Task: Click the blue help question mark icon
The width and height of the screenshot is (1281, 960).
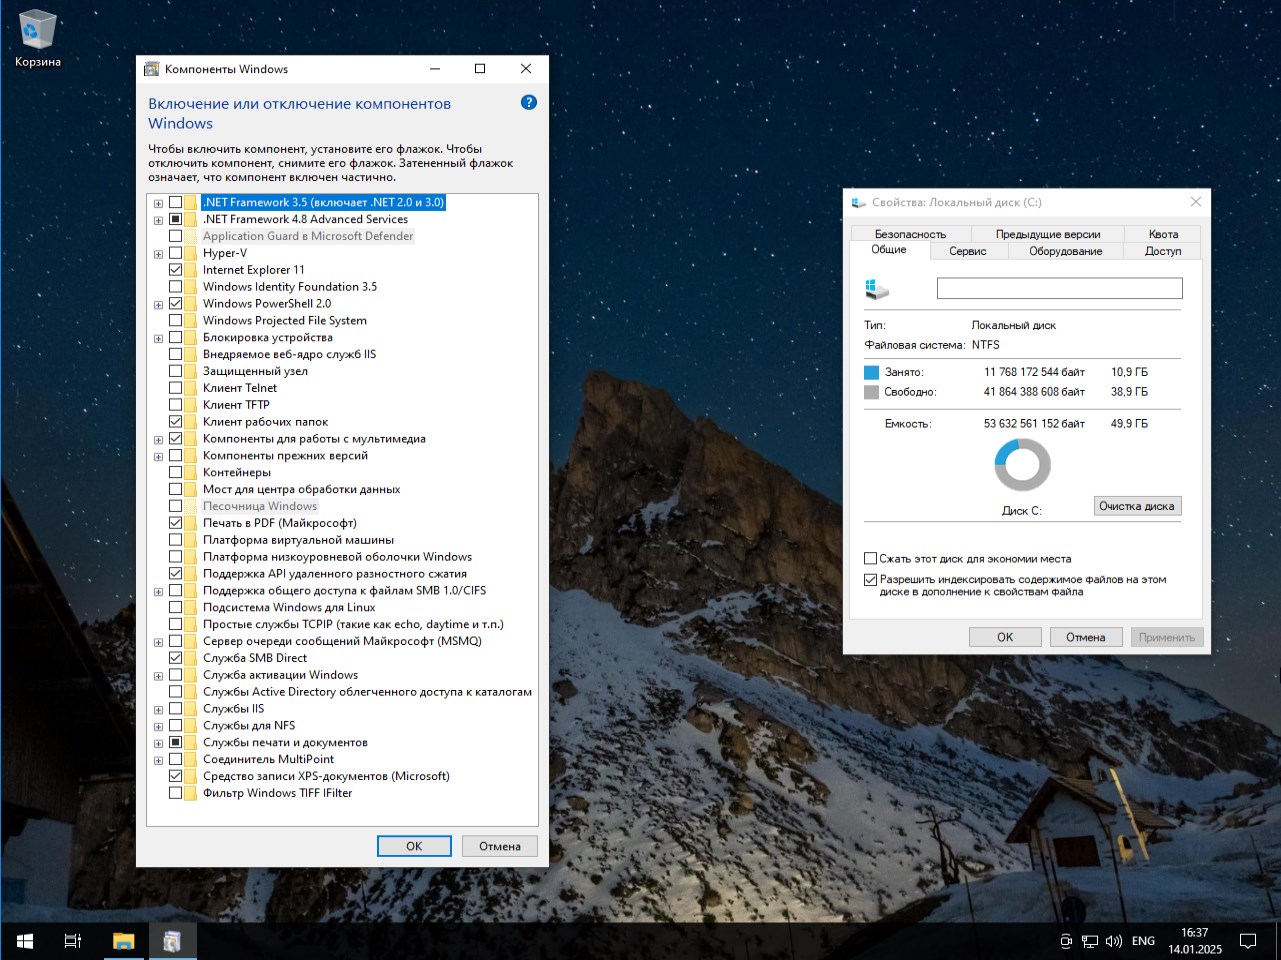Action: click(529, 102)
